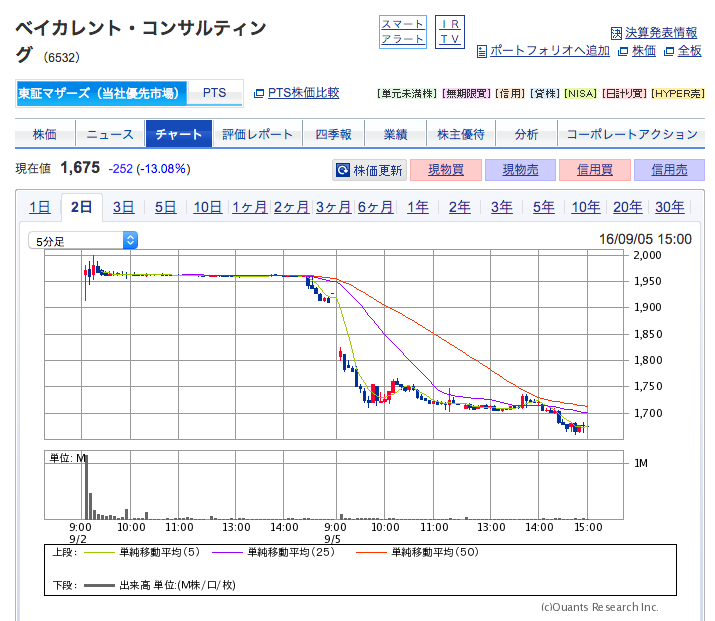Open the コーポレートアクション tab

pos(632,134)
